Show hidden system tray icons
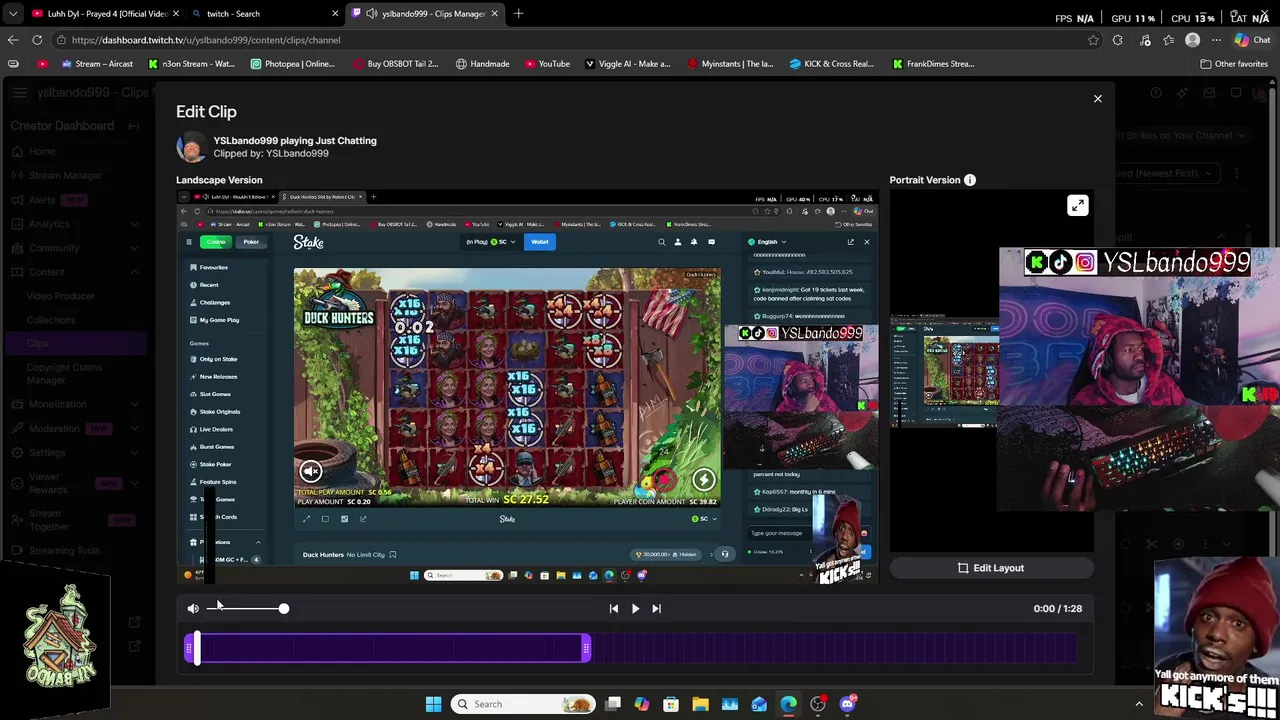 point(1139,704)
